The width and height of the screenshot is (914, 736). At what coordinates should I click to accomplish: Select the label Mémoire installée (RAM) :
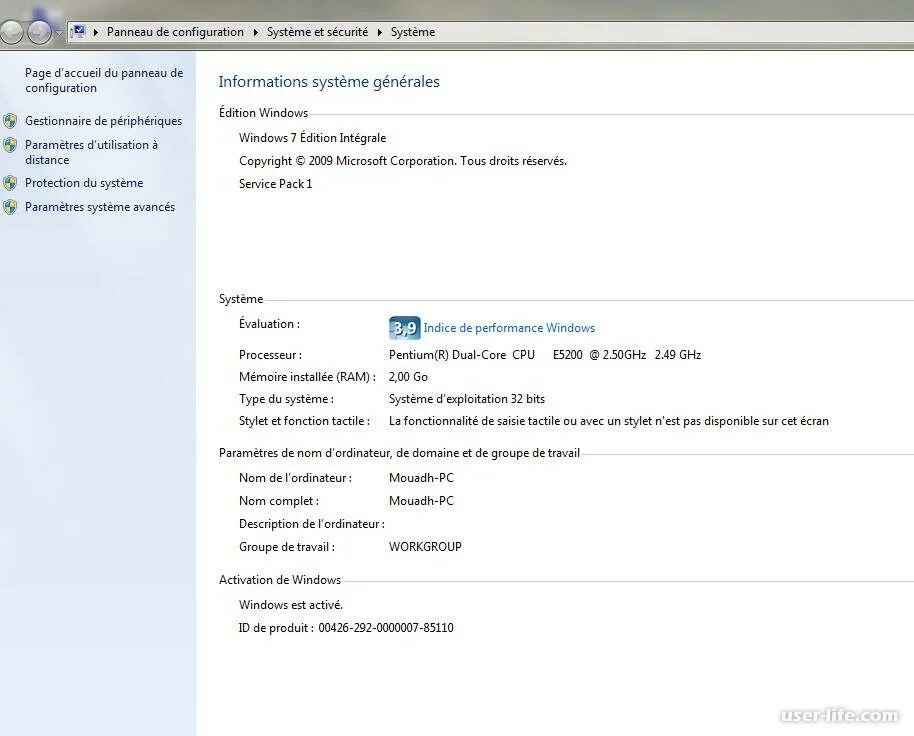(307, 377)
